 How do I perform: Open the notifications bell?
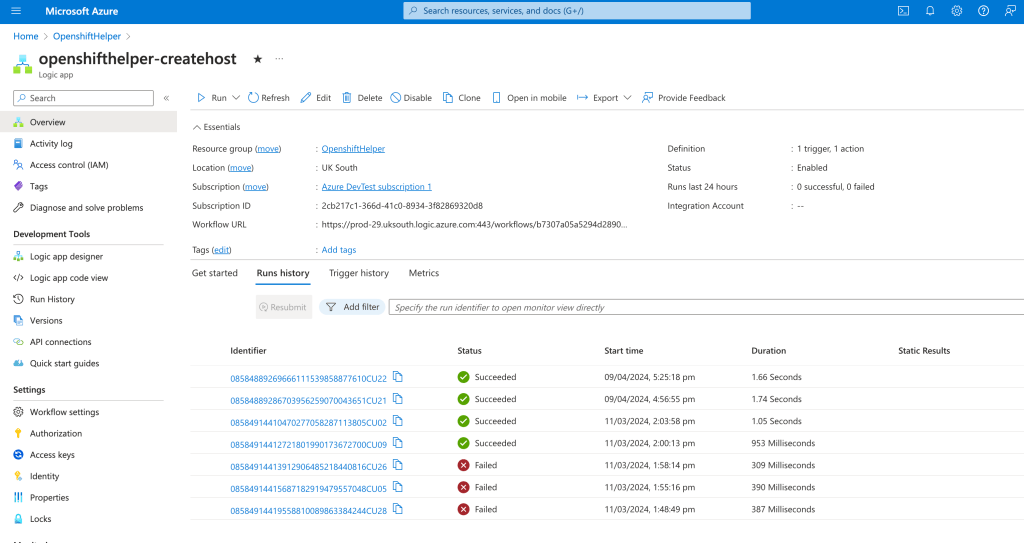(x=930, y=11)
